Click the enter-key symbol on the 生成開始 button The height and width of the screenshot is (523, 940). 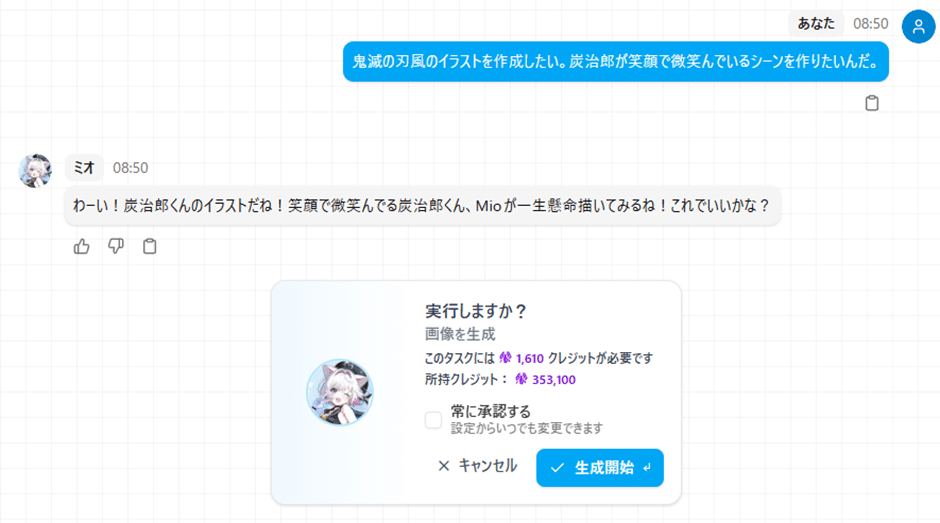[647, 468]
